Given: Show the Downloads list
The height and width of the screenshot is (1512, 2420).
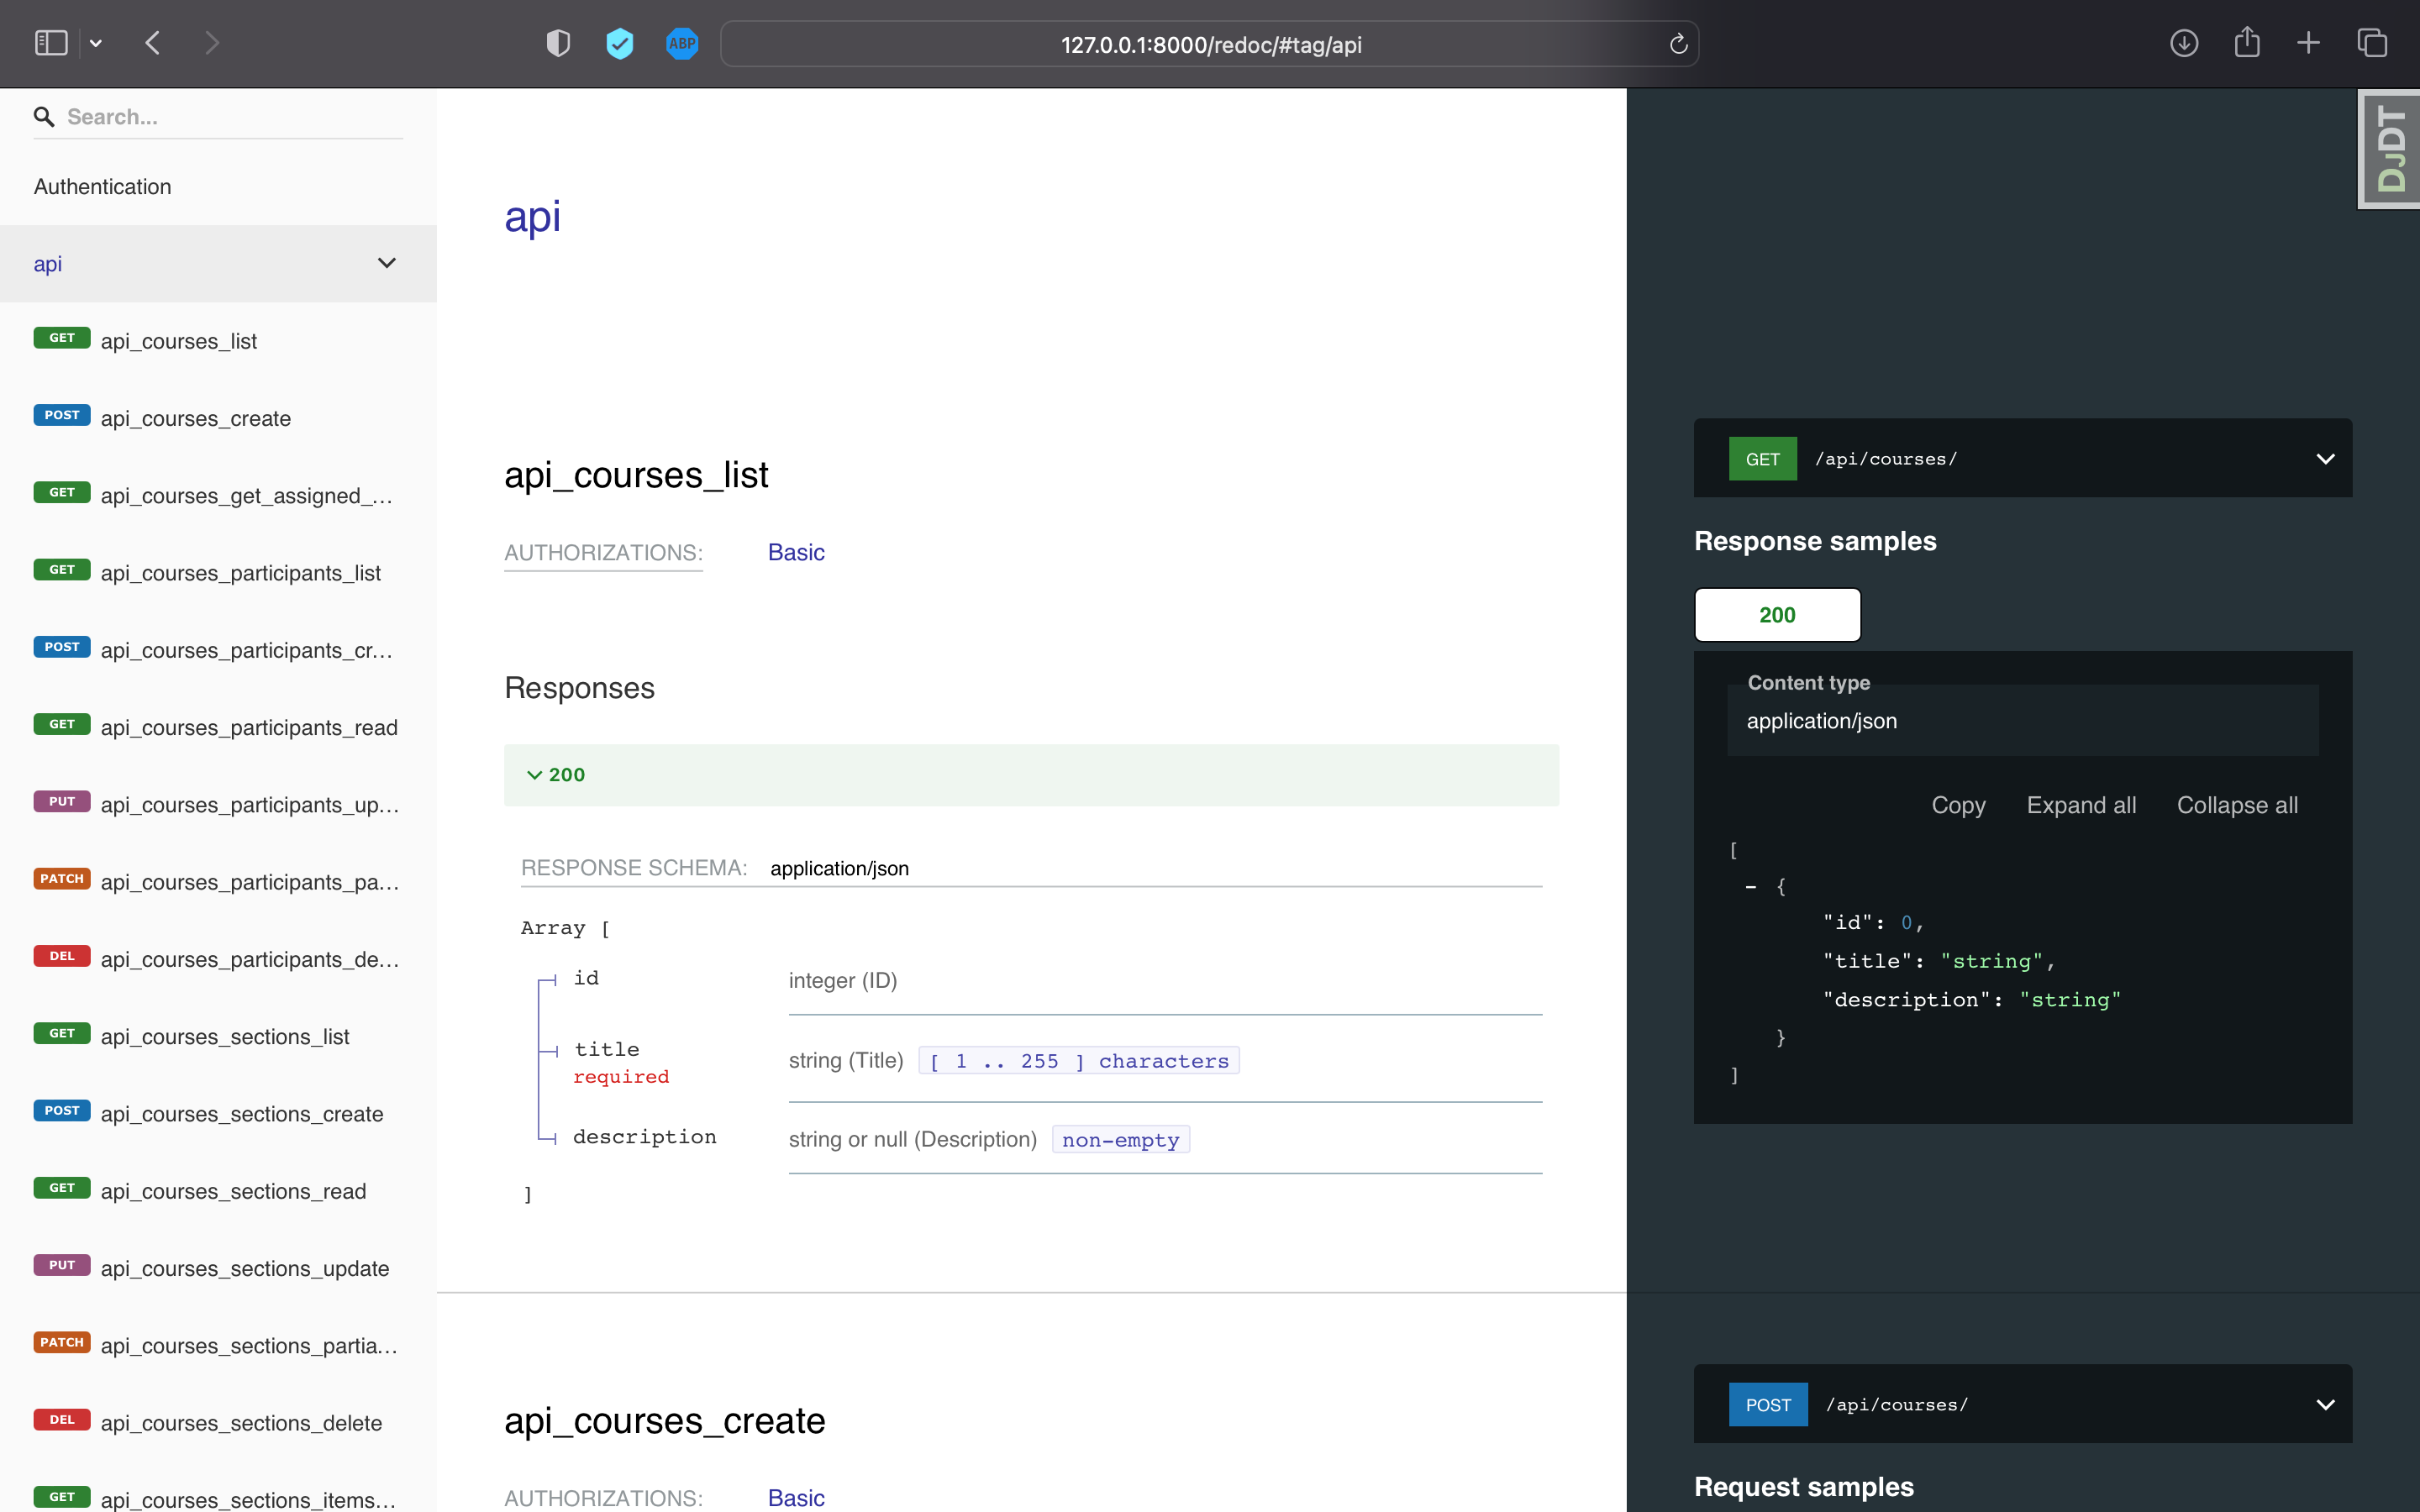Looking at the screenshot, I should point(2185,42).
